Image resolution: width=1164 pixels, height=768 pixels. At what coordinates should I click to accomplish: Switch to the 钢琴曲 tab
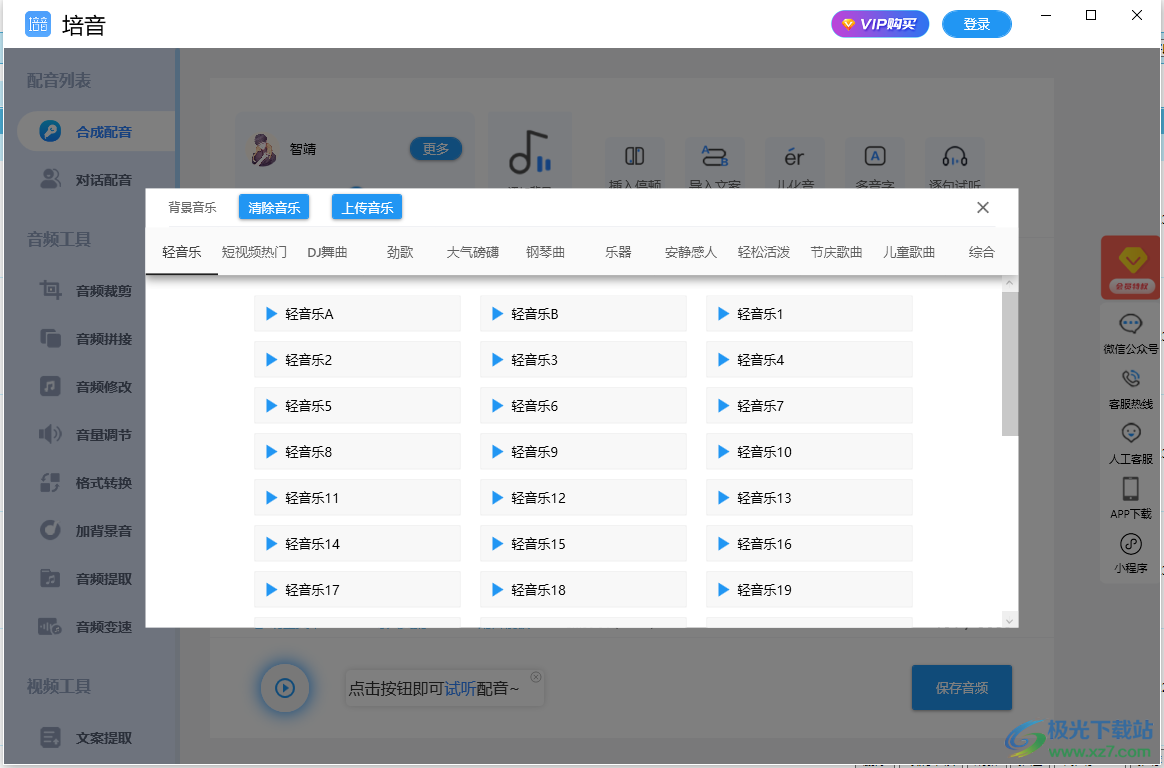point(546,252)
